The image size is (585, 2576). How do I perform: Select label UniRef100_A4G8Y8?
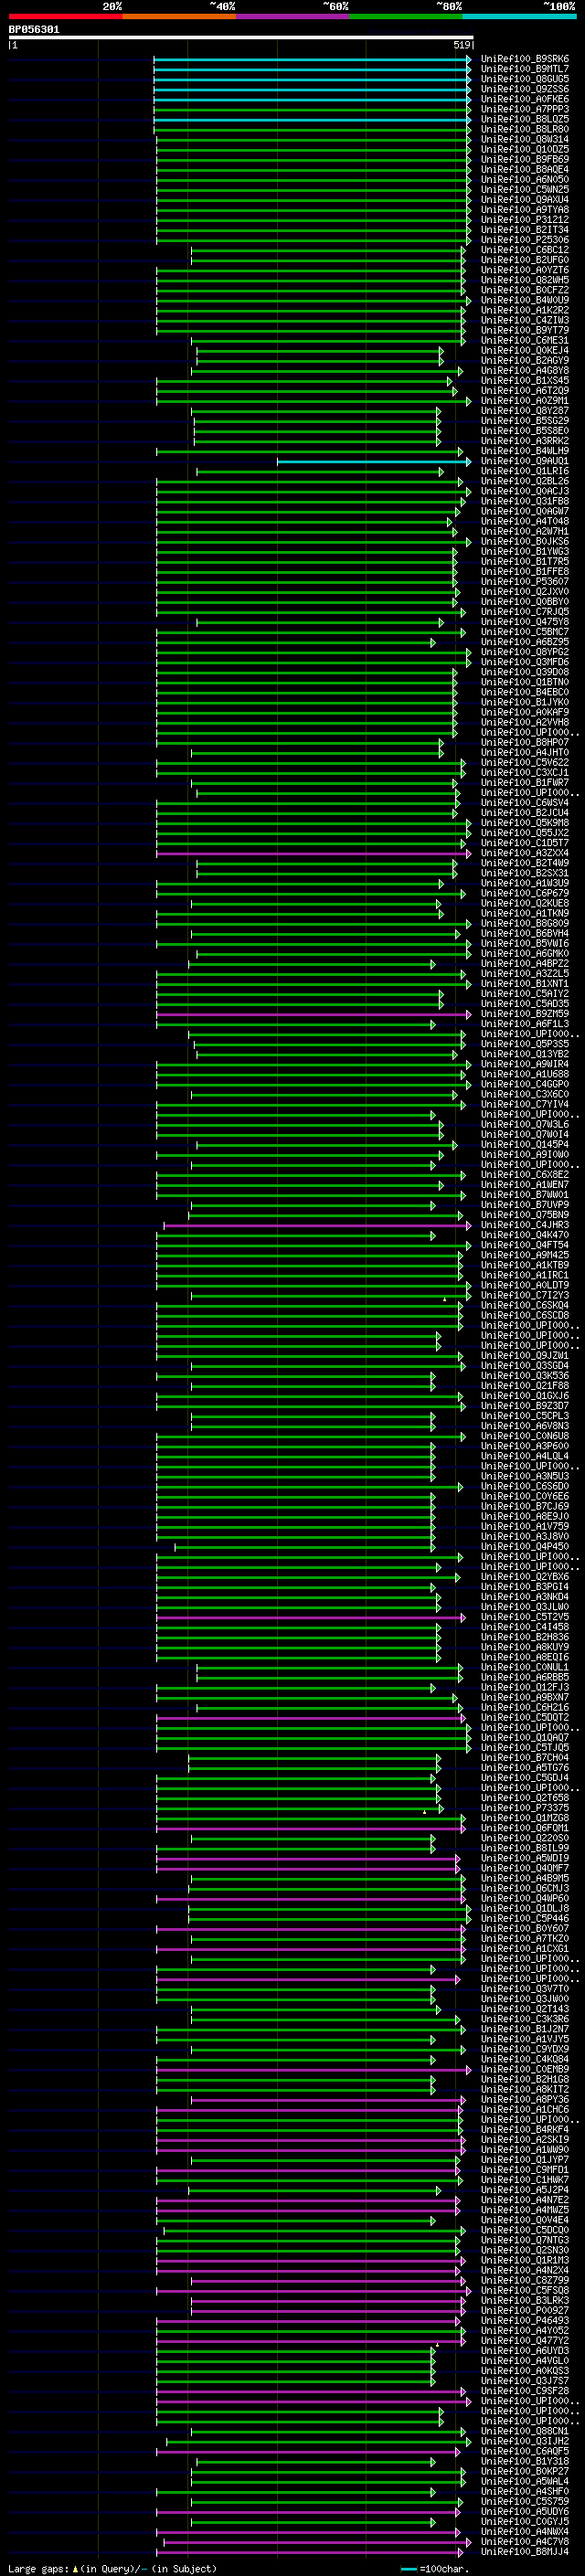(525, 371)
